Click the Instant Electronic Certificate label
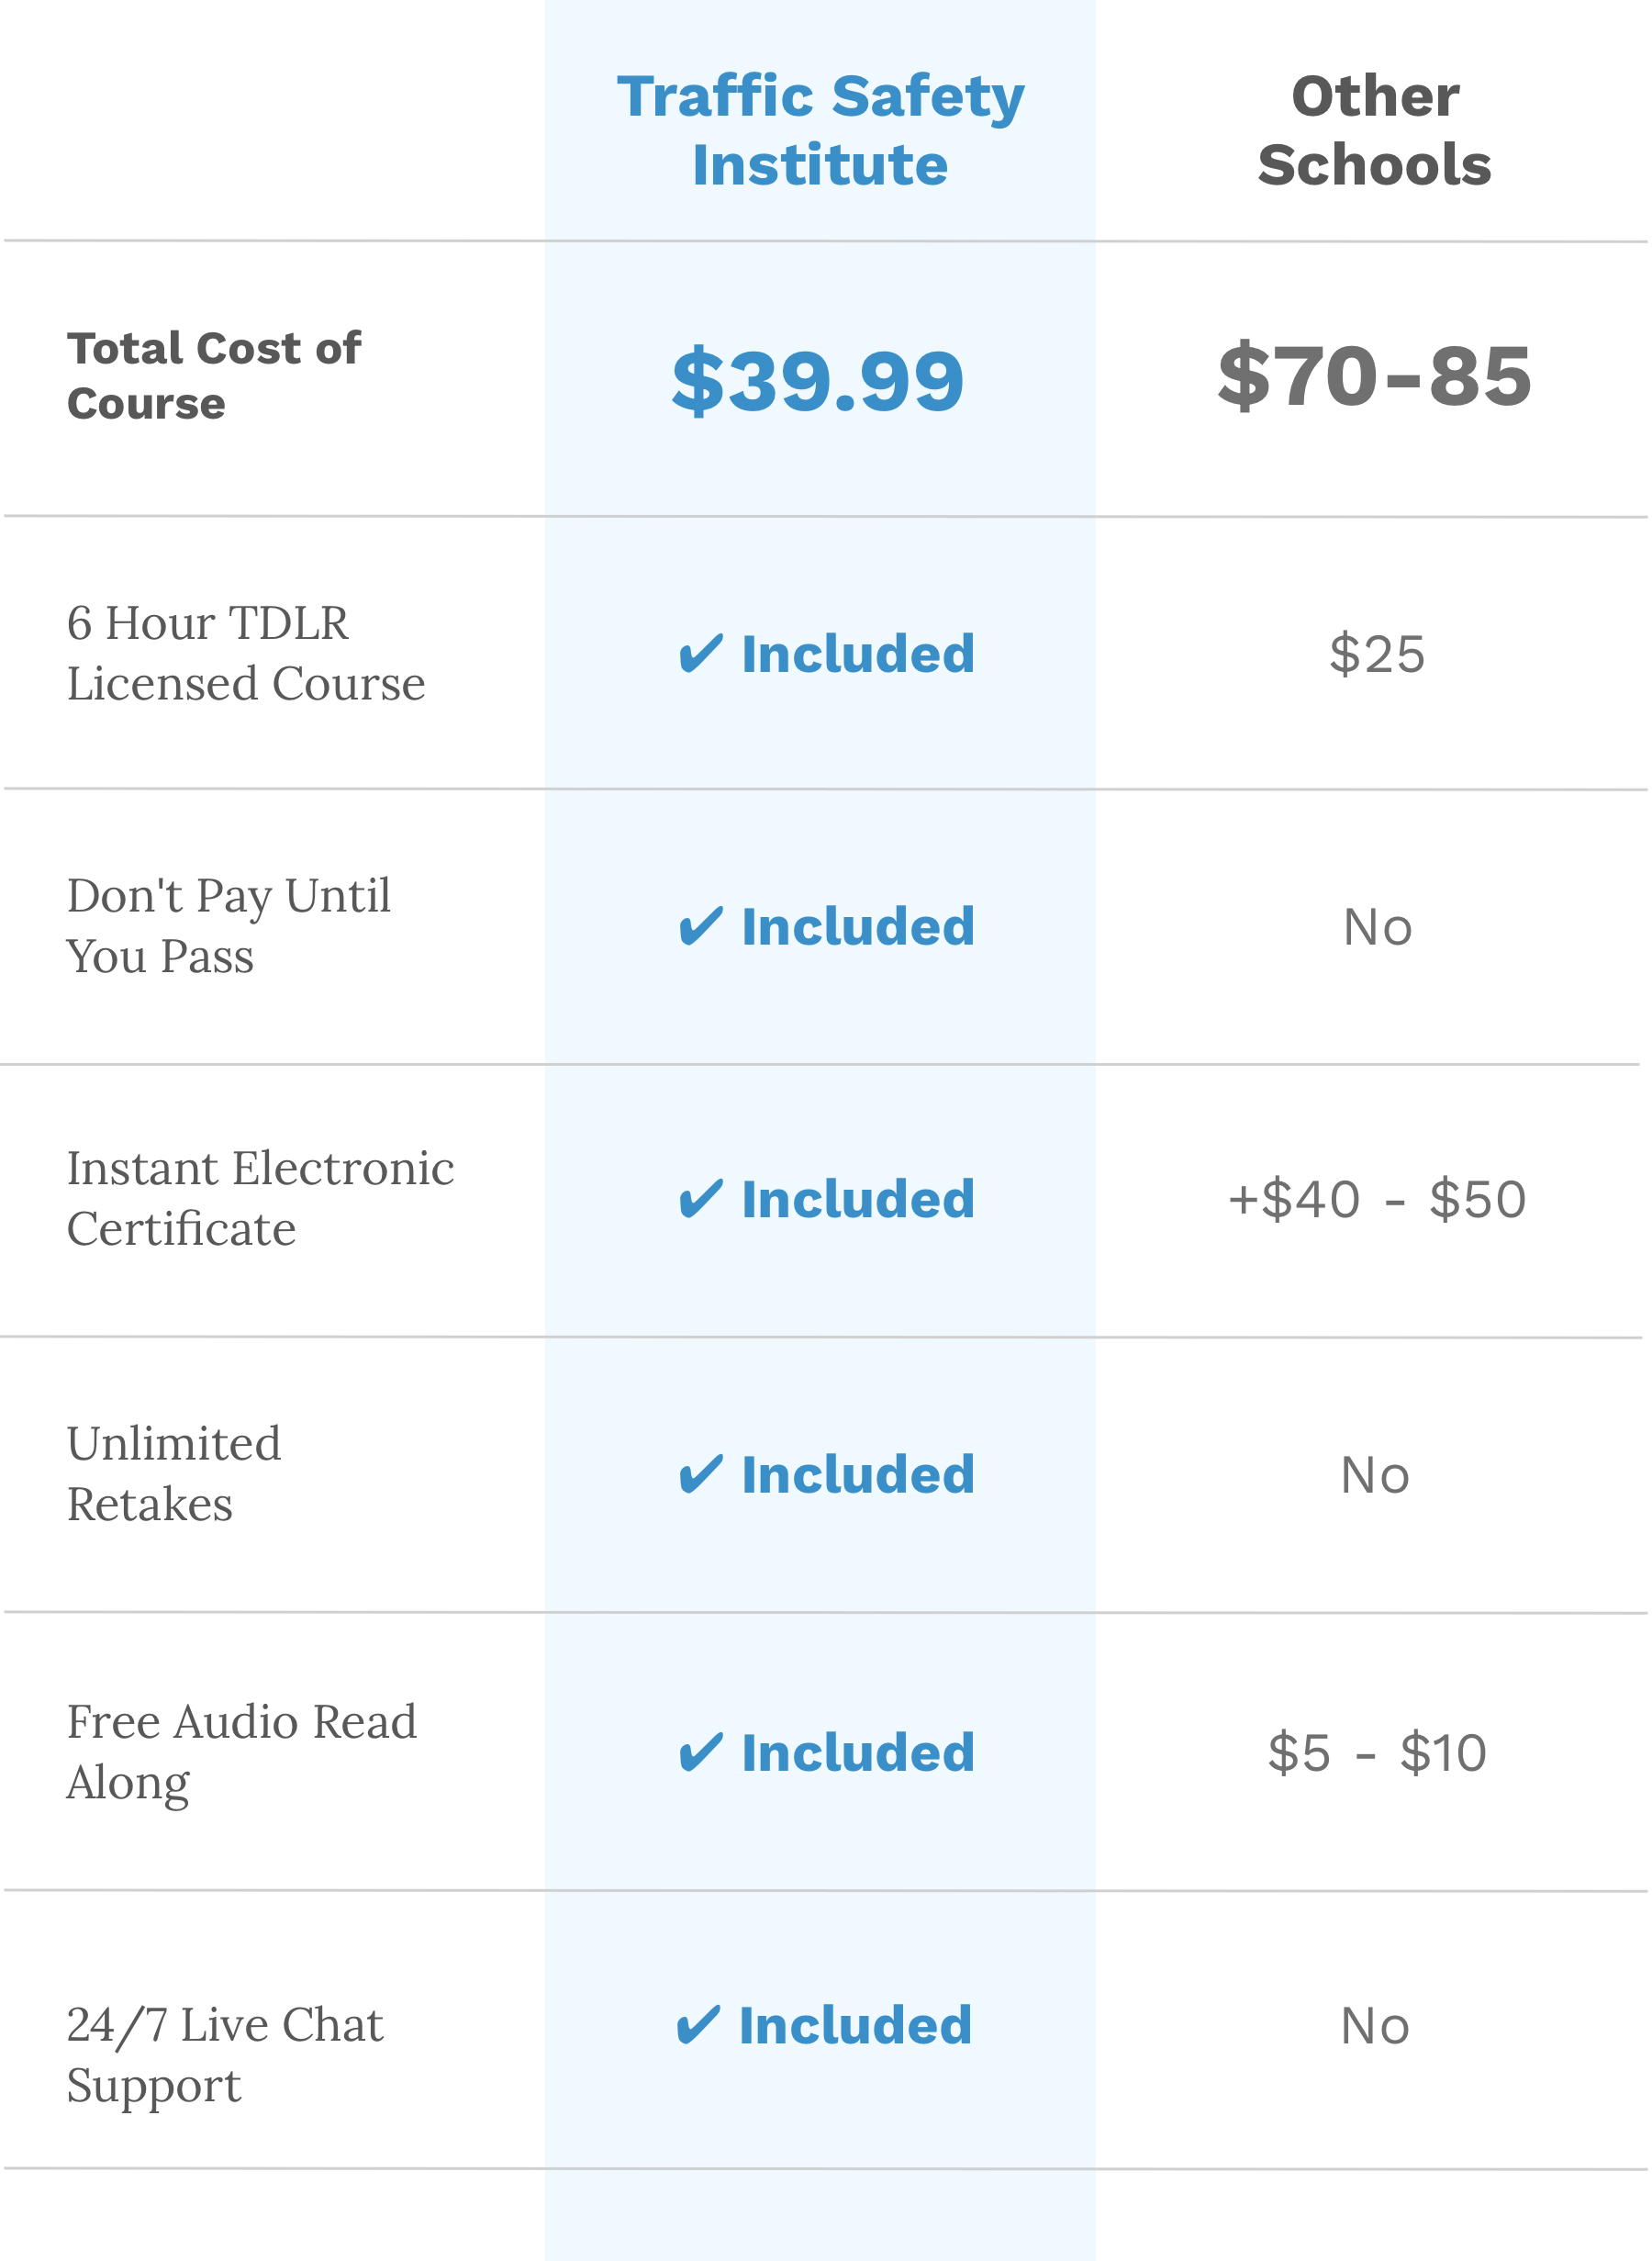 point(260,1198)
